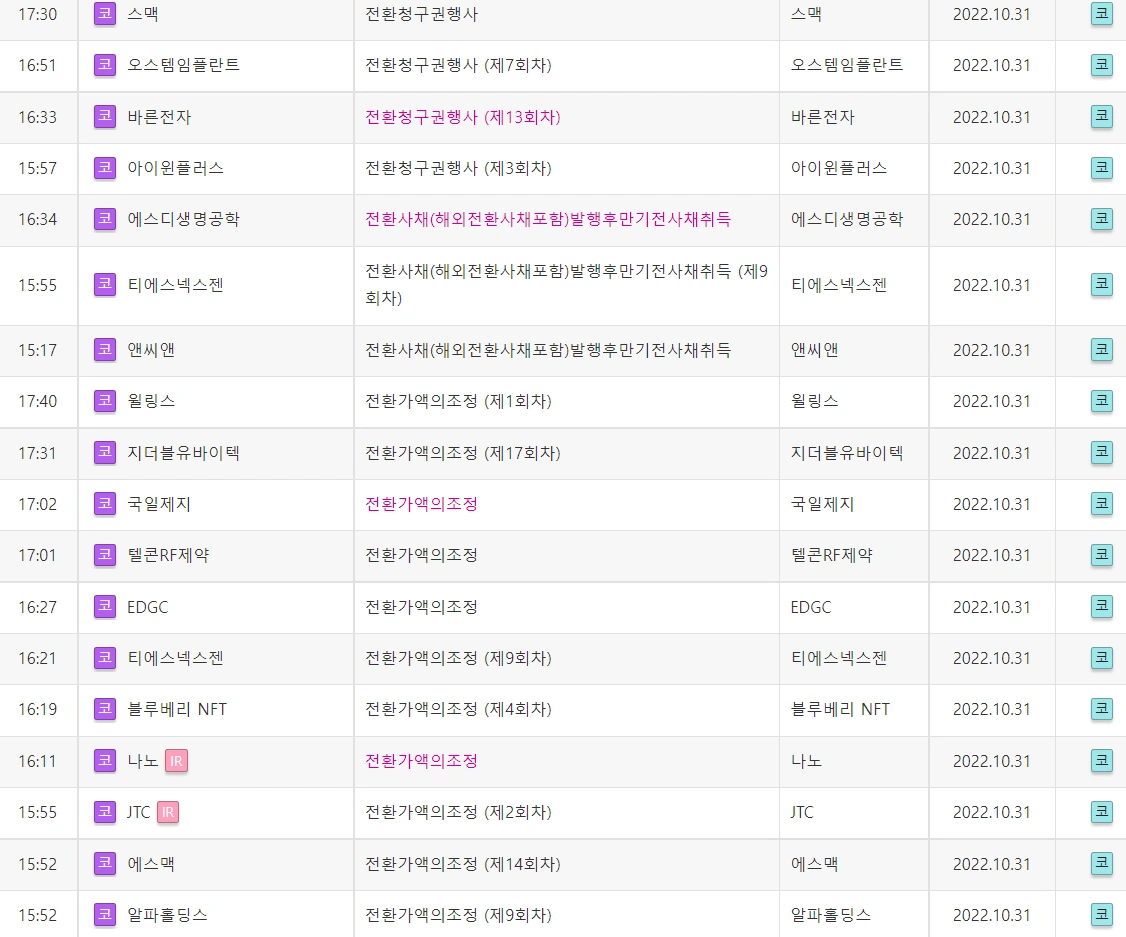Click the 16:51 time cell
This screenshot has width=1126, height=937.
coord(37,65)
